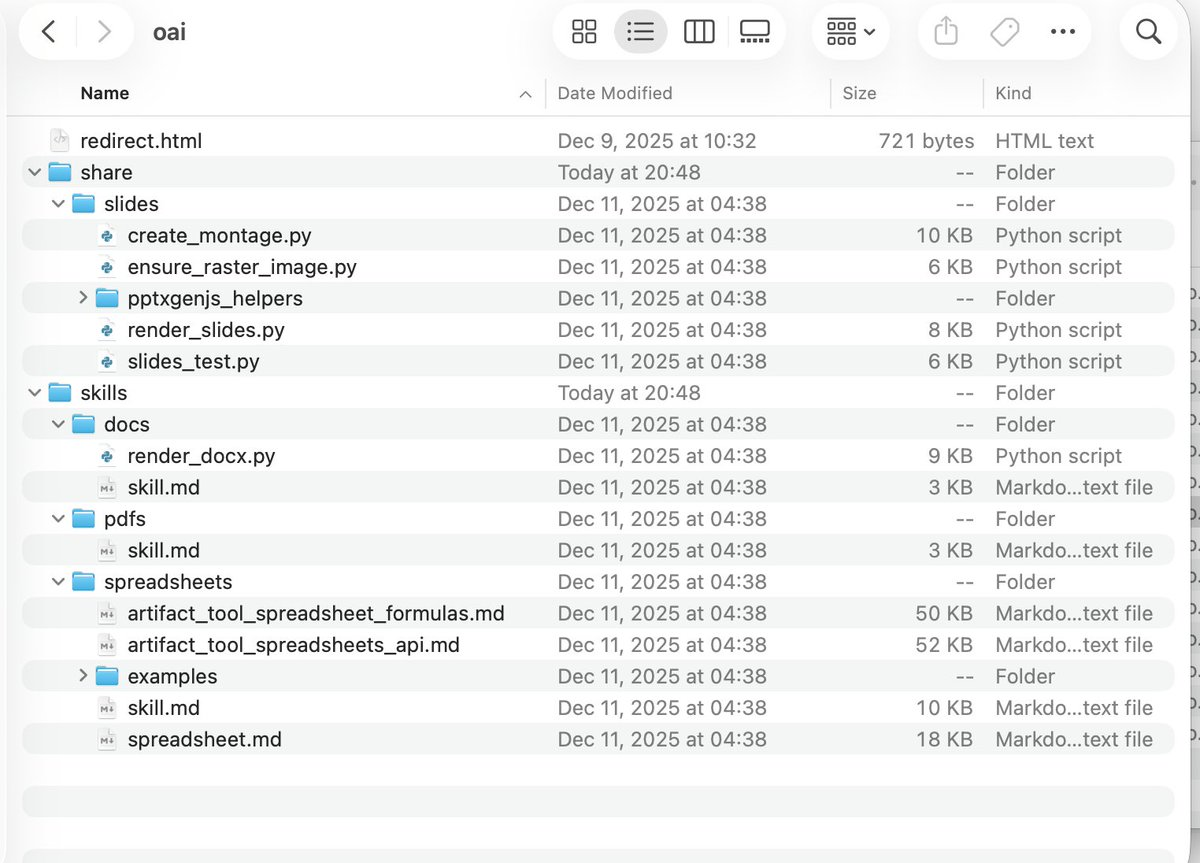This screenshot has width=1200, height=863.
Task: Open the More actions ellipsis menu
Action: (1062, 32)
